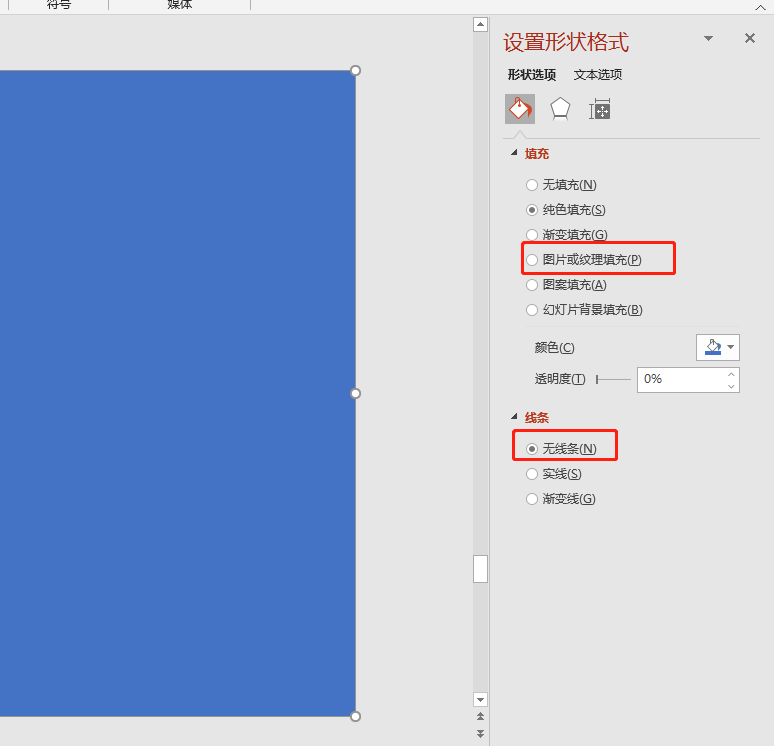
Task: Click the scrollbar down arrow
Action: (x=480, y=699)
